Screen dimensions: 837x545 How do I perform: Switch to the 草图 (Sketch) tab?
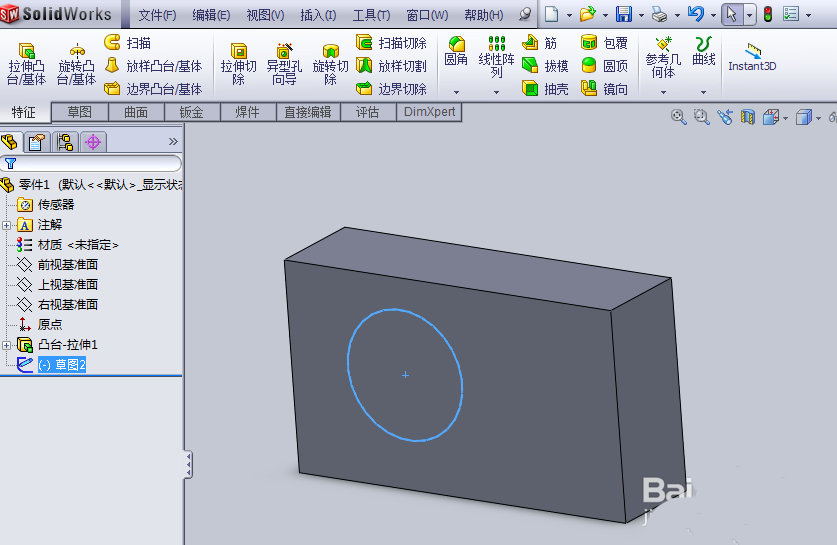[80, 112]
